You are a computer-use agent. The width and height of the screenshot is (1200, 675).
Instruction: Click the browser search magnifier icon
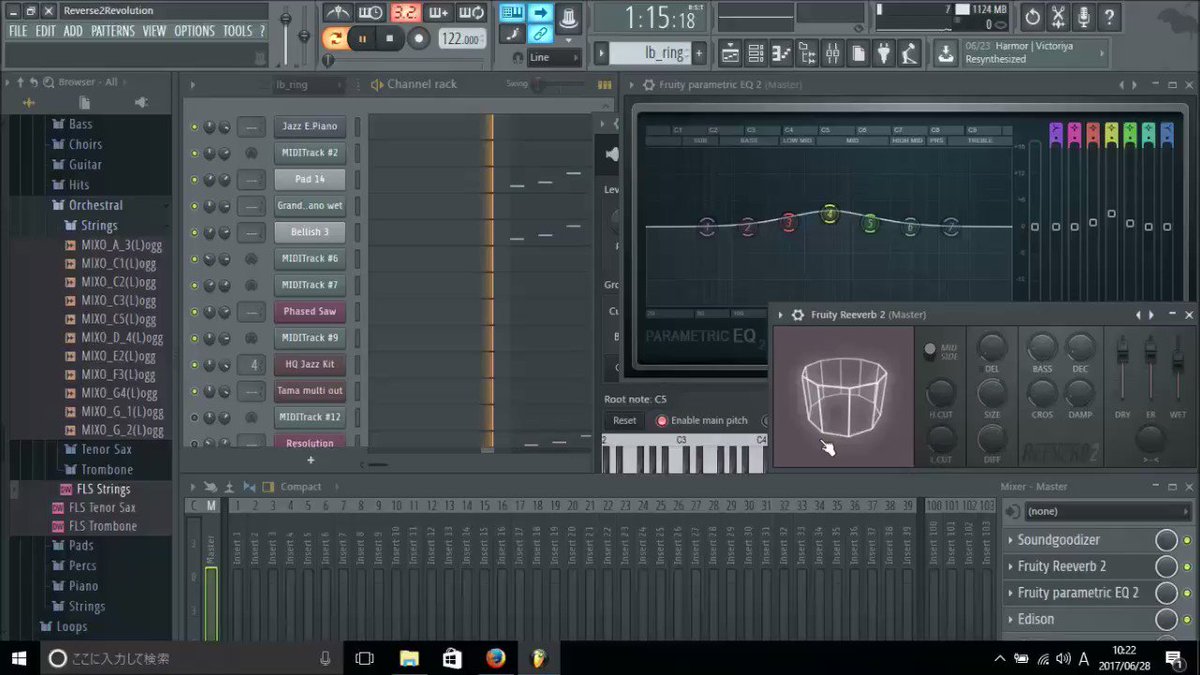point(48,82)
